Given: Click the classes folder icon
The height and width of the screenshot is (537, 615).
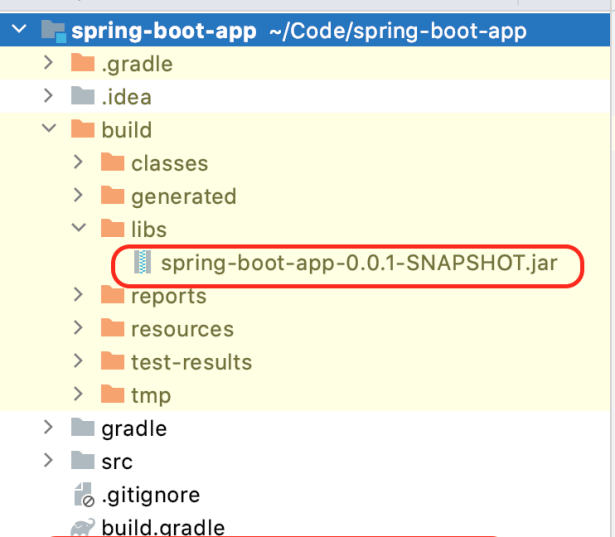Looking at the screenshot, I should coord(113,162).
